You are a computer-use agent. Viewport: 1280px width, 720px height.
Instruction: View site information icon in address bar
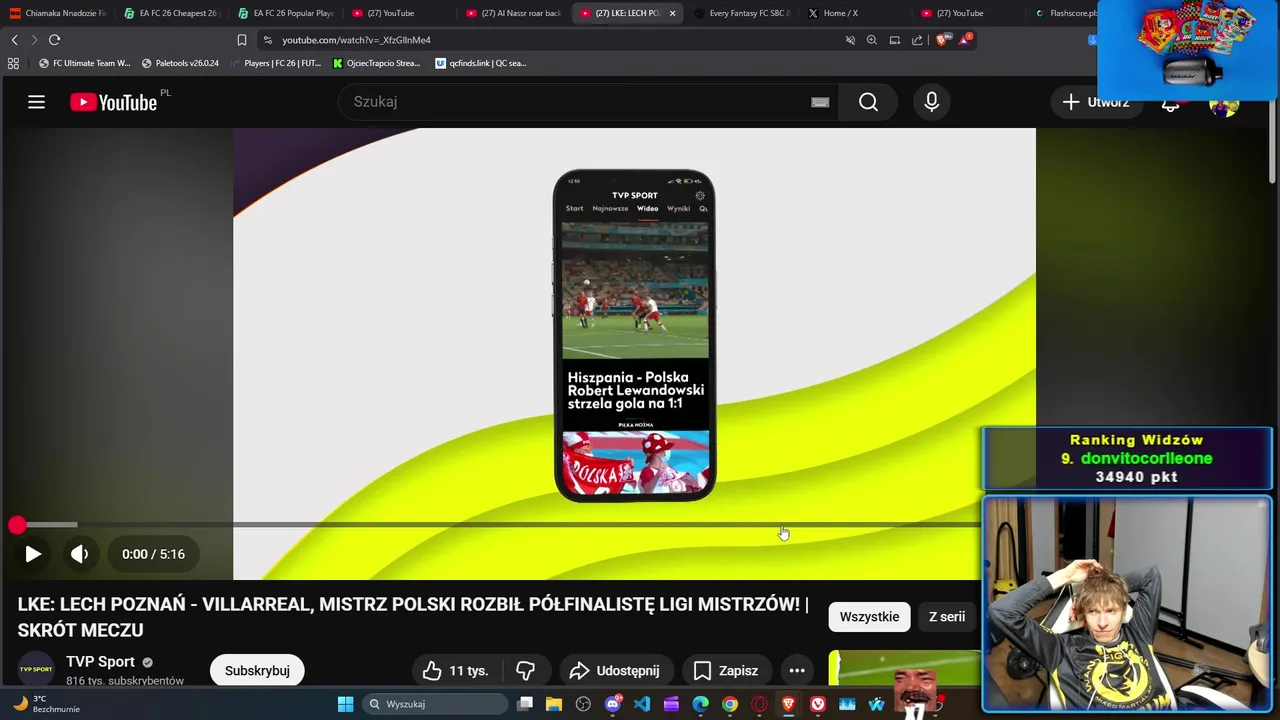click(267, 40)
